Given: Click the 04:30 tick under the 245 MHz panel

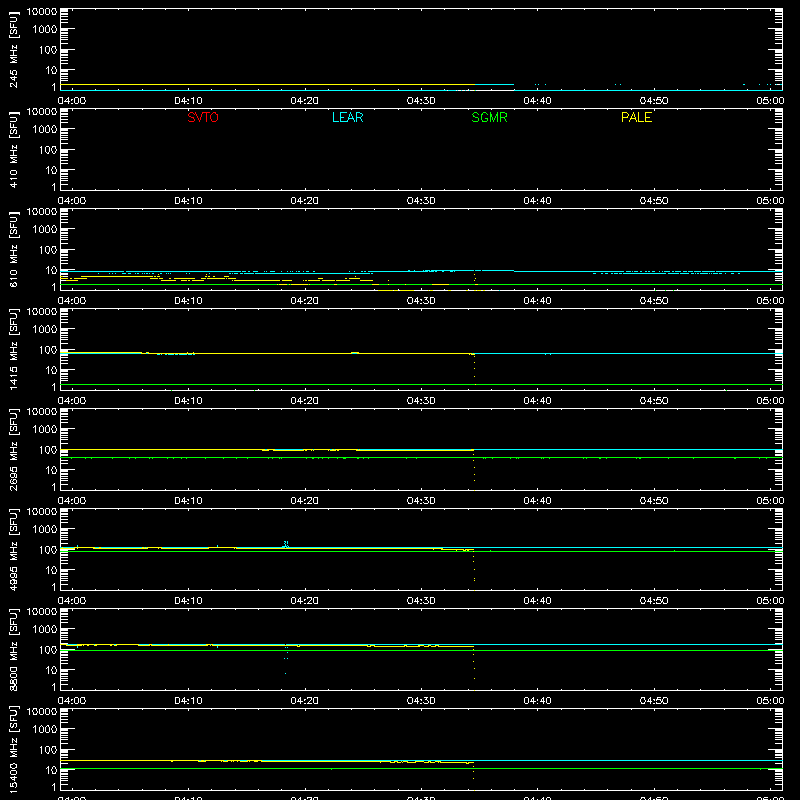Looking at the screenshot, I should (421, 101).
